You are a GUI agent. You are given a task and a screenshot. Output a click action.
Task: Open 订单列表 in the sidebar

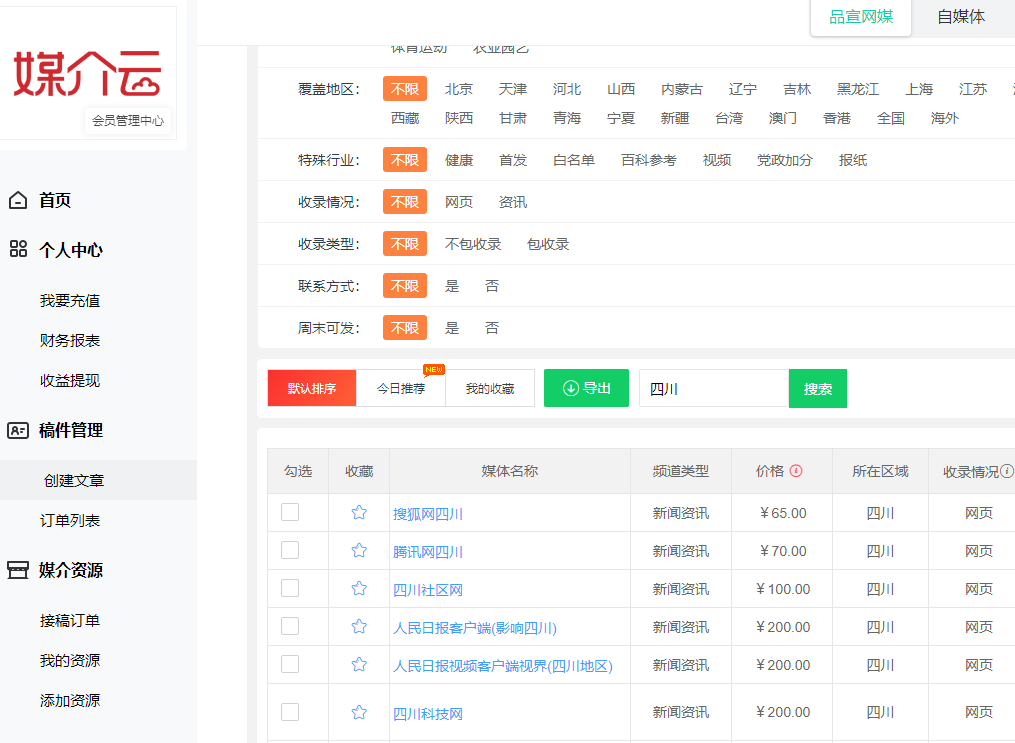click(x=70, y=521)
